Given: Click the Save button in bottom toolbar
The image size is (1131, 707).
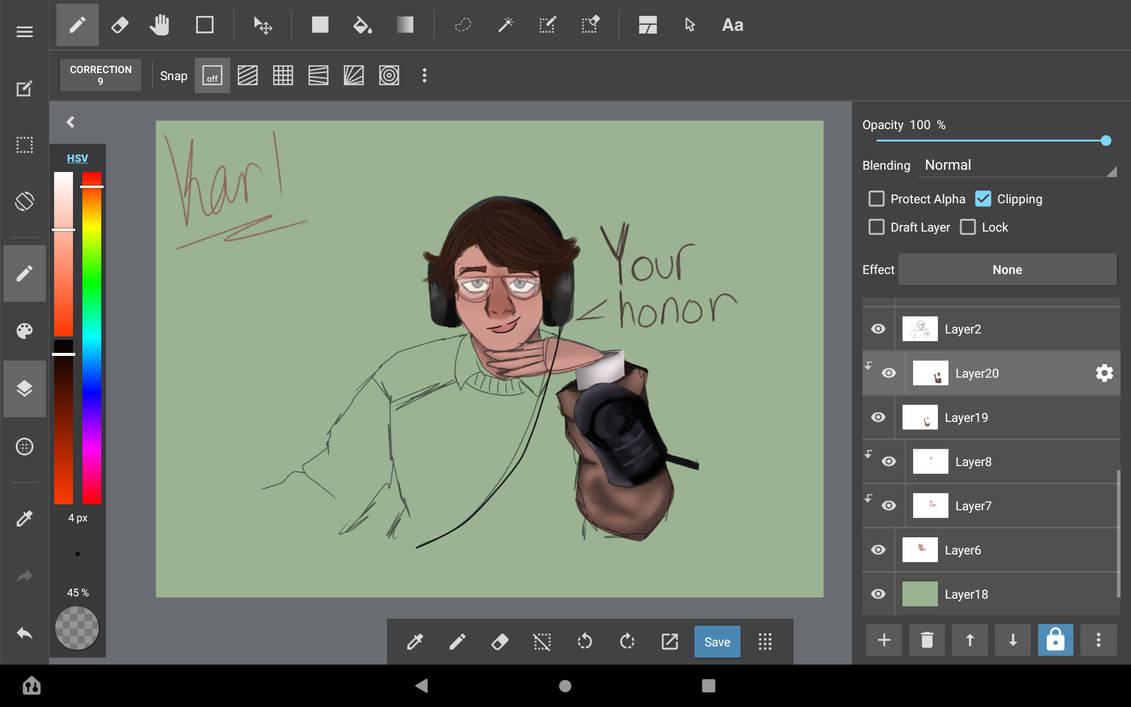Looking at the screenshot, I should pyautogui.click(x=717, y=641).
